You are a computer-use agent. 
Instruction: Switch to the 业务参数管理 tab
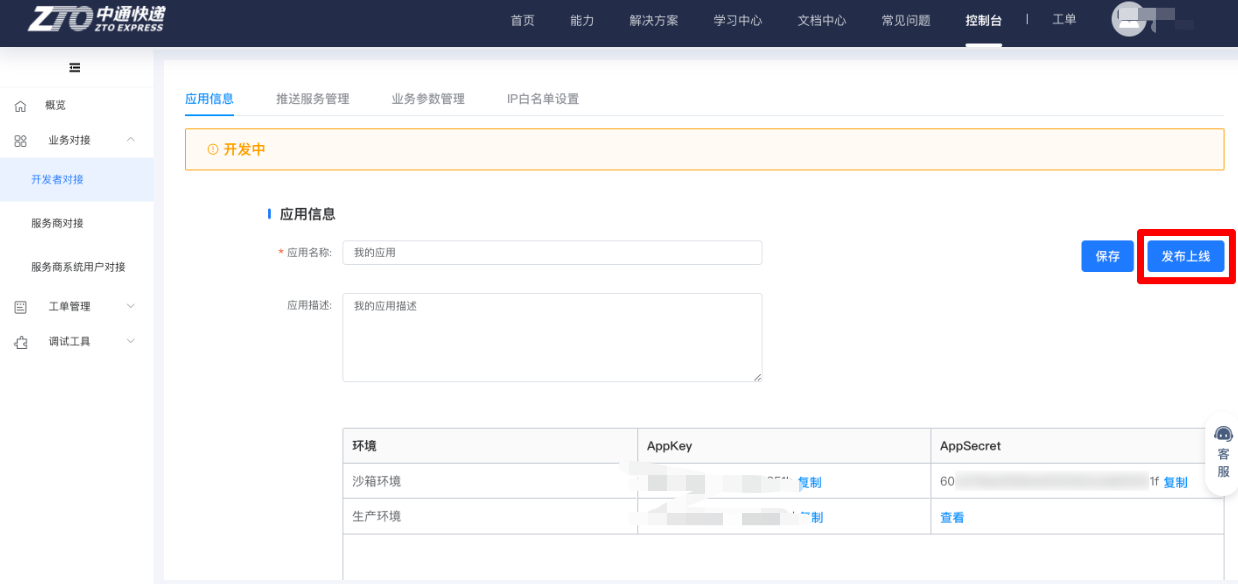tap(428, 99)
